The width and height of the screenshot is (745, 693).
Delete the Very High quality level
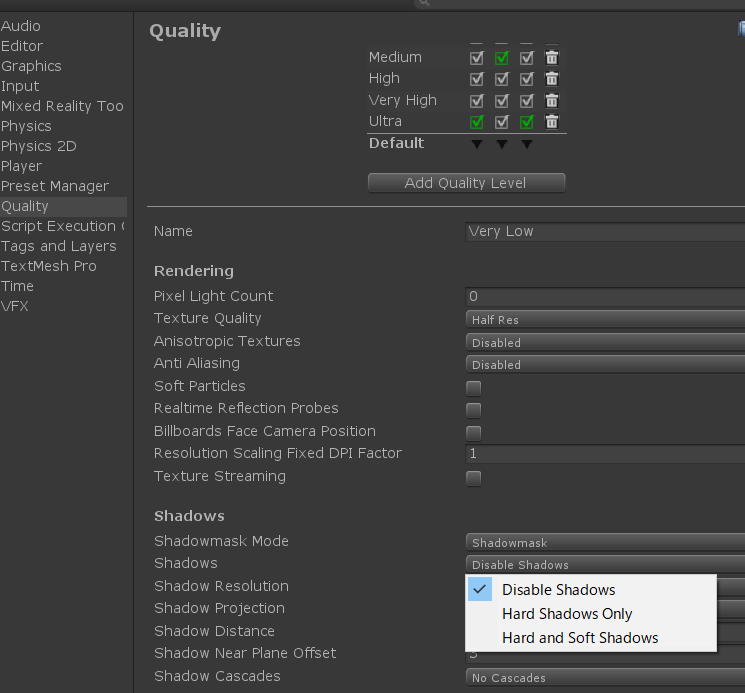click(x=551, y=100)
